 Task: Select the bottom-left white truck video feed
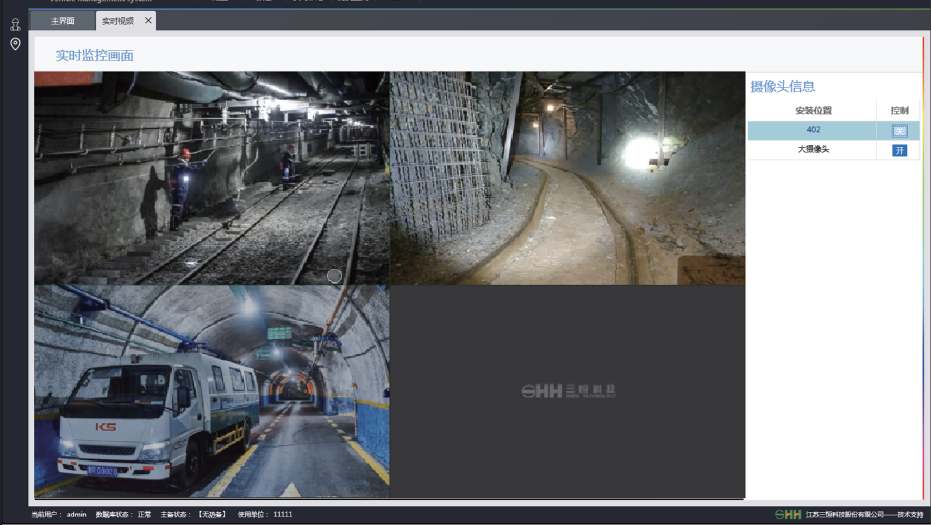211,391
